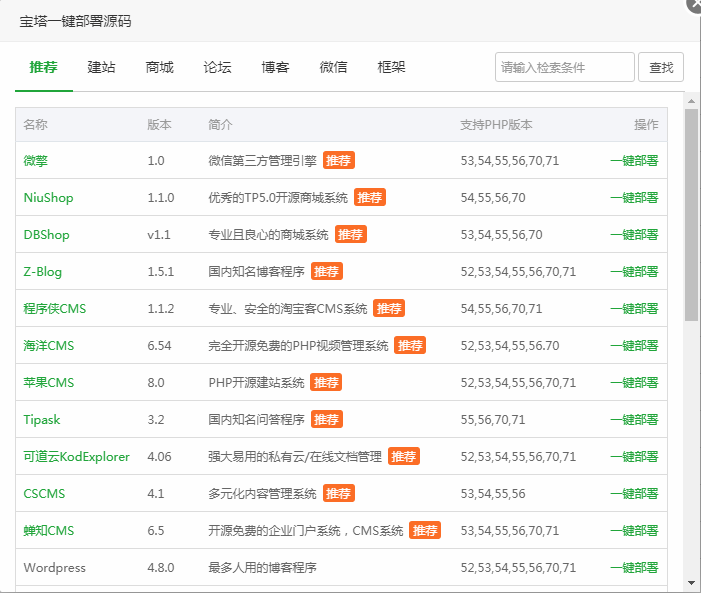701x594 pixels.
Task: Focus the 请输入检索条件 search field
Action: (x=565, y=67)
